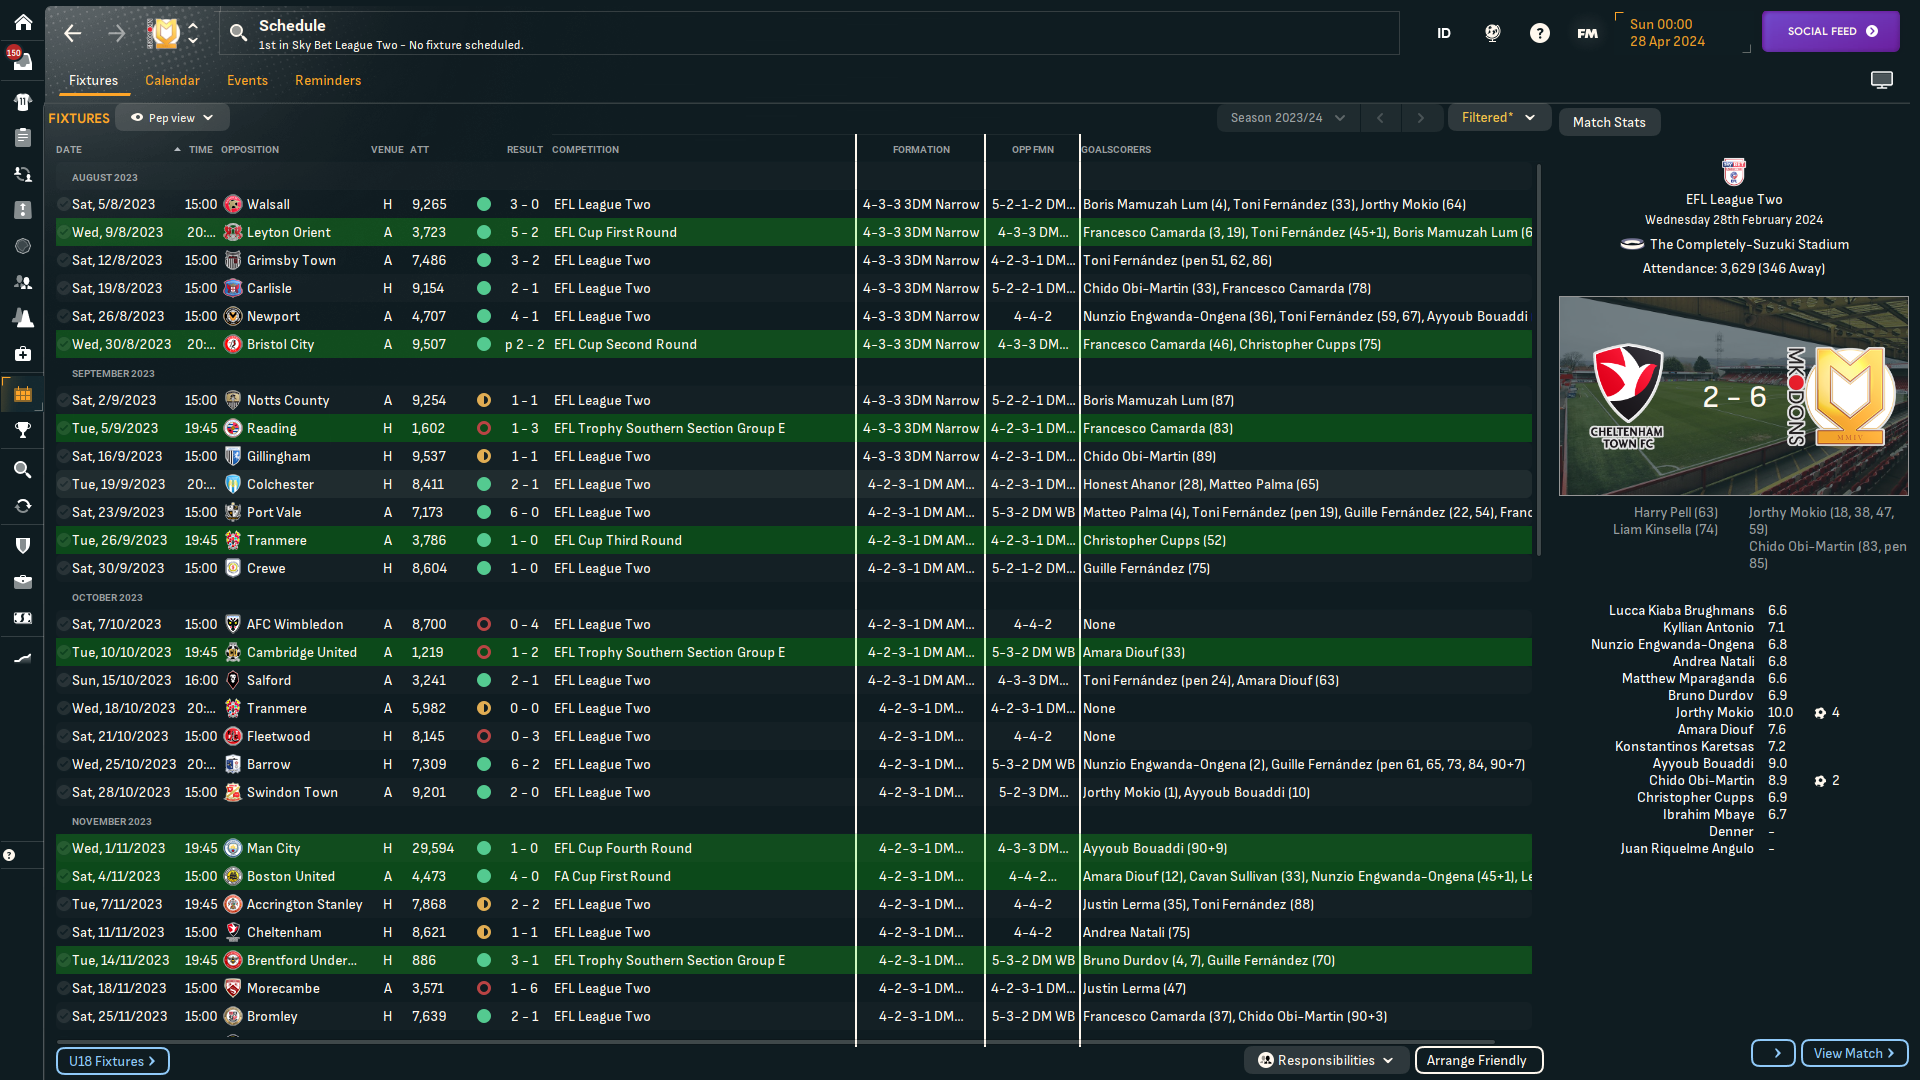Open the Inbox icon with 150 badge
The height and width of the screenshot is (1080, 1920).
22,61
